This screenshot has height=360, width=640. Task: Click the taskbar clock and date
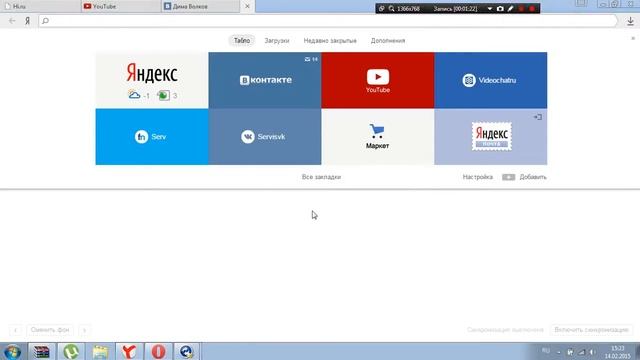[618, 352]
